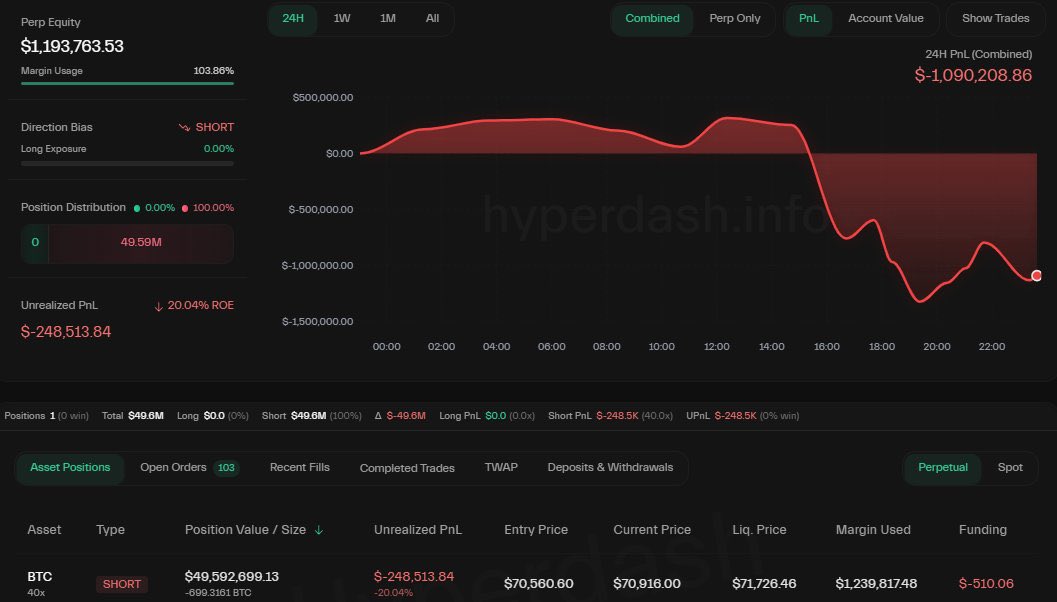Sort table by Unrealized PnL column

[418, 530]
